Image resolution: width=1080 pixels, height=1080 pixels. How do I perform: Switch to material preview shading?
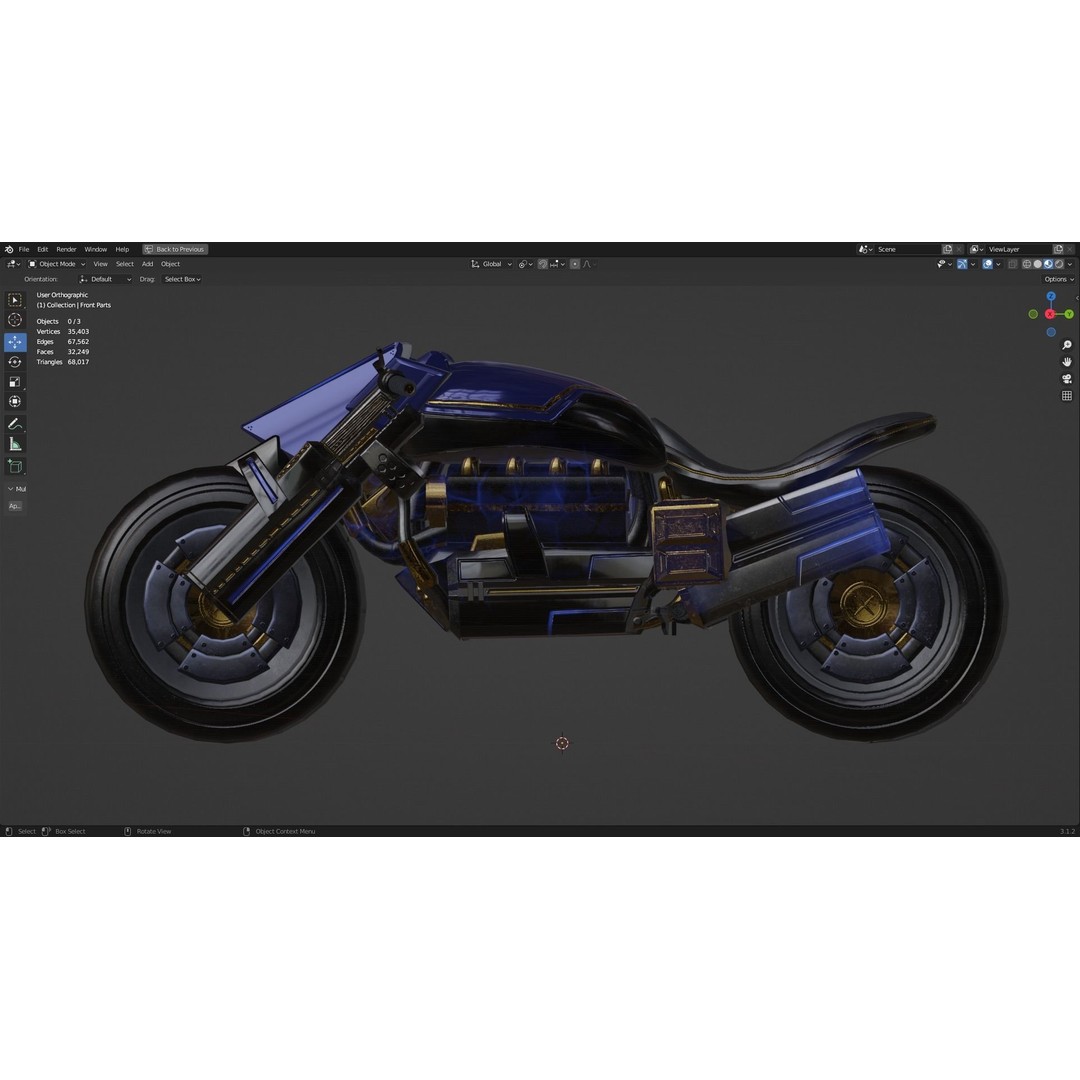(1048, 264)
